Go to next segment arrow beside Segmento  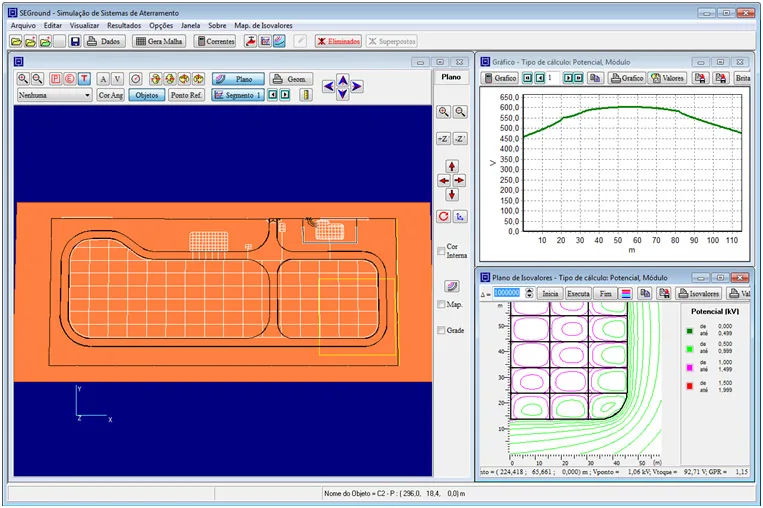pyautogui.click(x=285, y=95)
